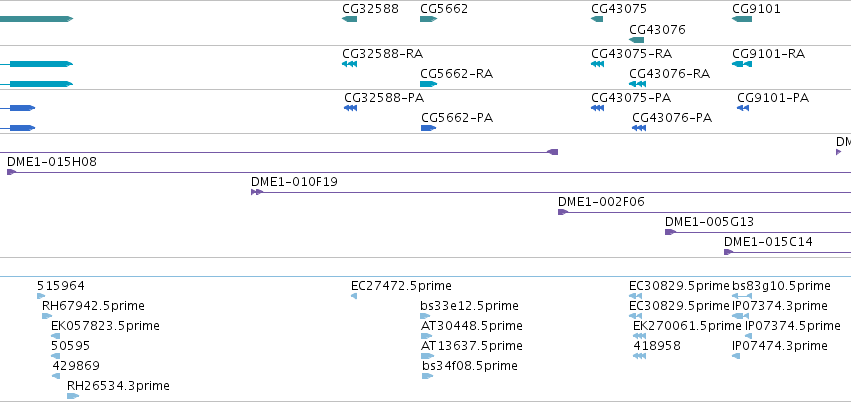Select the DME1-010F19 clone start arrow
This screenshot has width=851, height=402.
[x=257, y=192]
